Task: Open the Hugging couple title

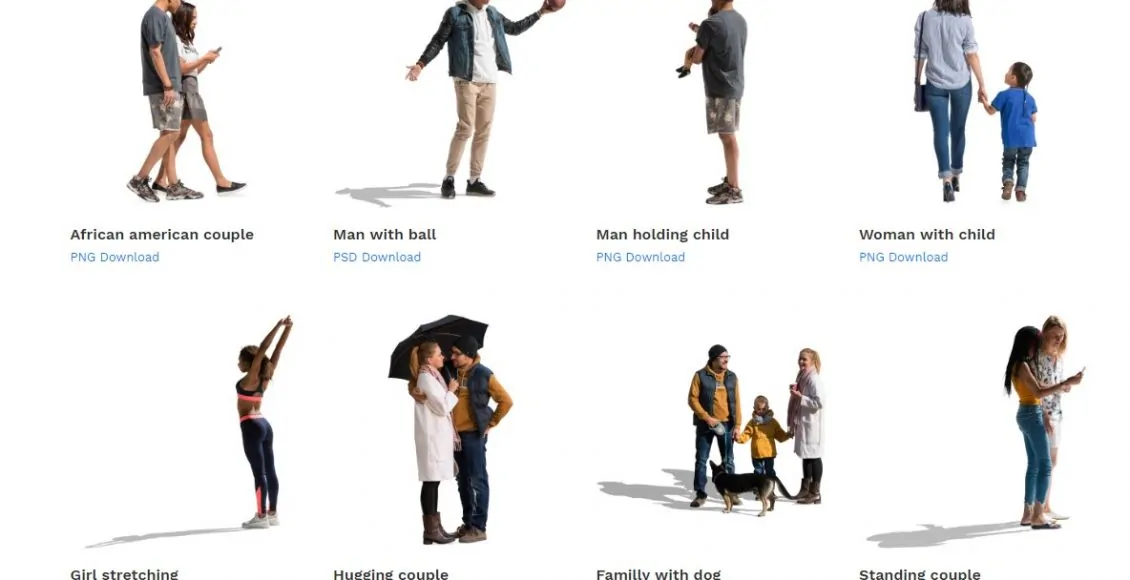Action: (391, 574)
